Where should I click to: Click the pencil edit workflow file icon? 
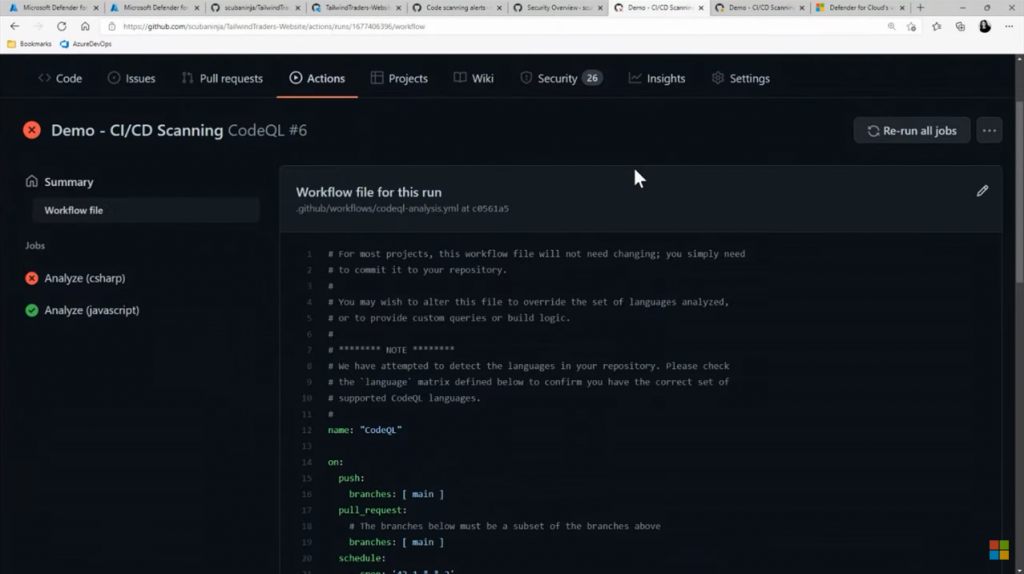982,191
